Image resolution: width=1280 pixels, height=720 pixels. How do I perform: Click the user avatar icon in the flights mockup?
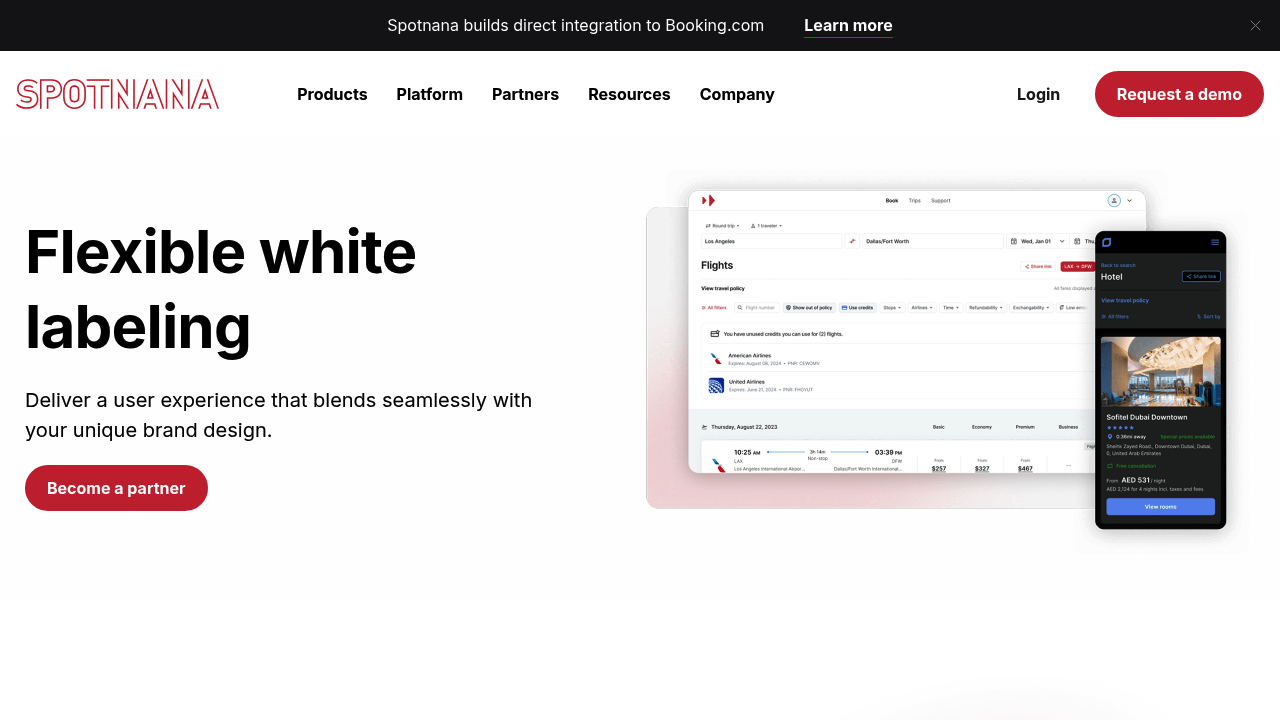[1114, 201]
